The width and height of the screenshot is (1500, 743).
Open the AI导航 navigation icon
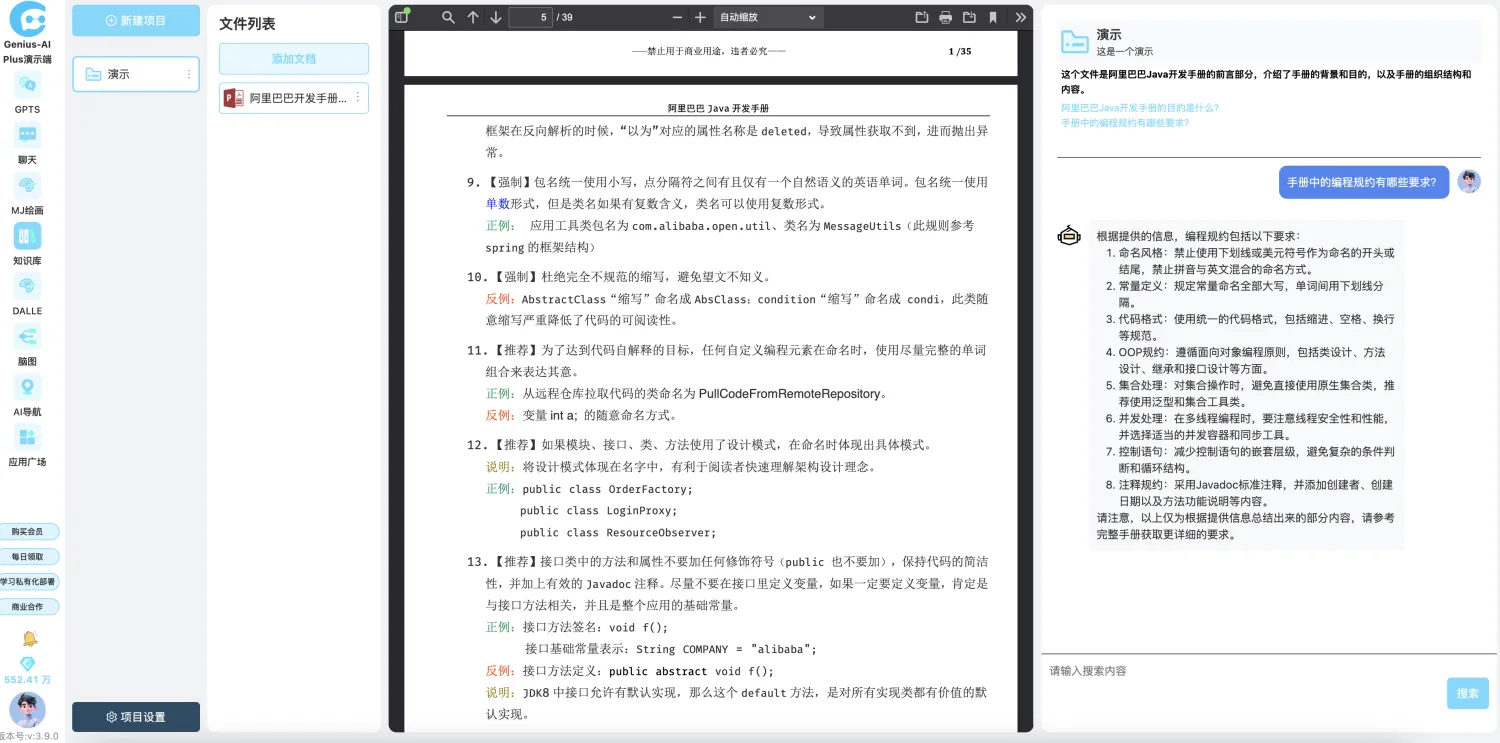point(27,387)
